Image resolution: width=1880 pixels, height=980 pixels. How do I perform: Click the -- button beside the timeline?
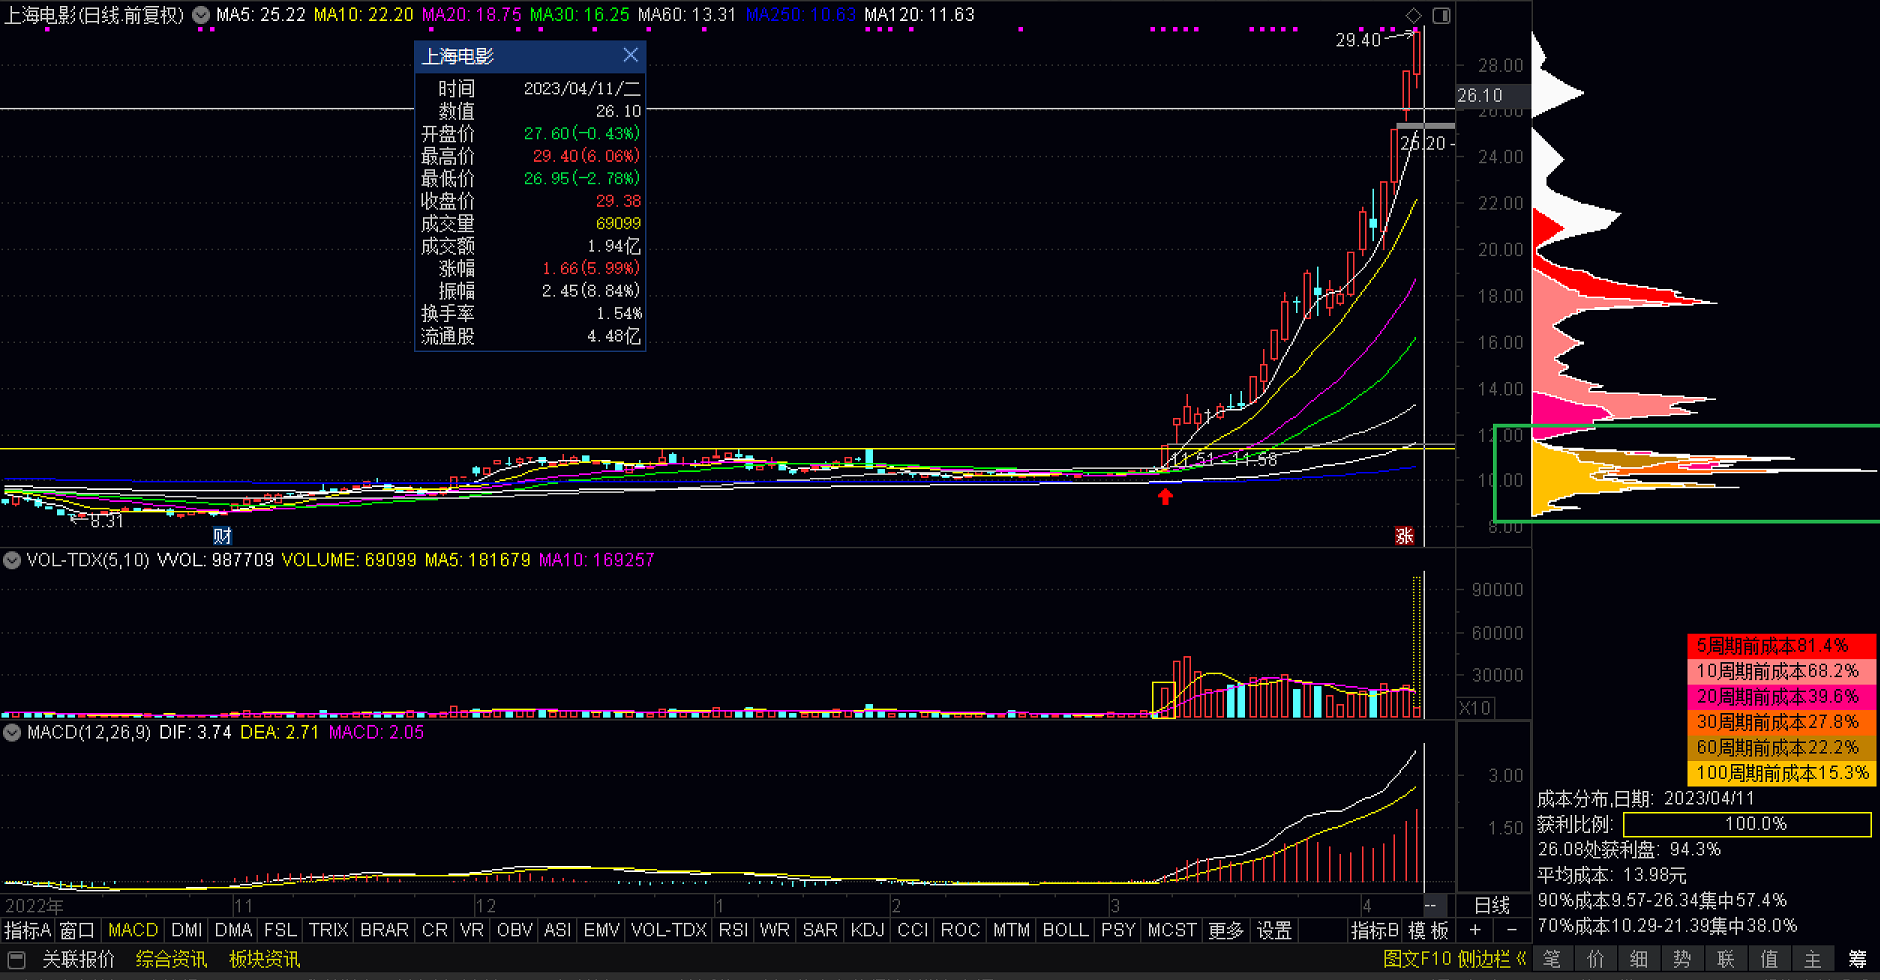pos(1431,905)
